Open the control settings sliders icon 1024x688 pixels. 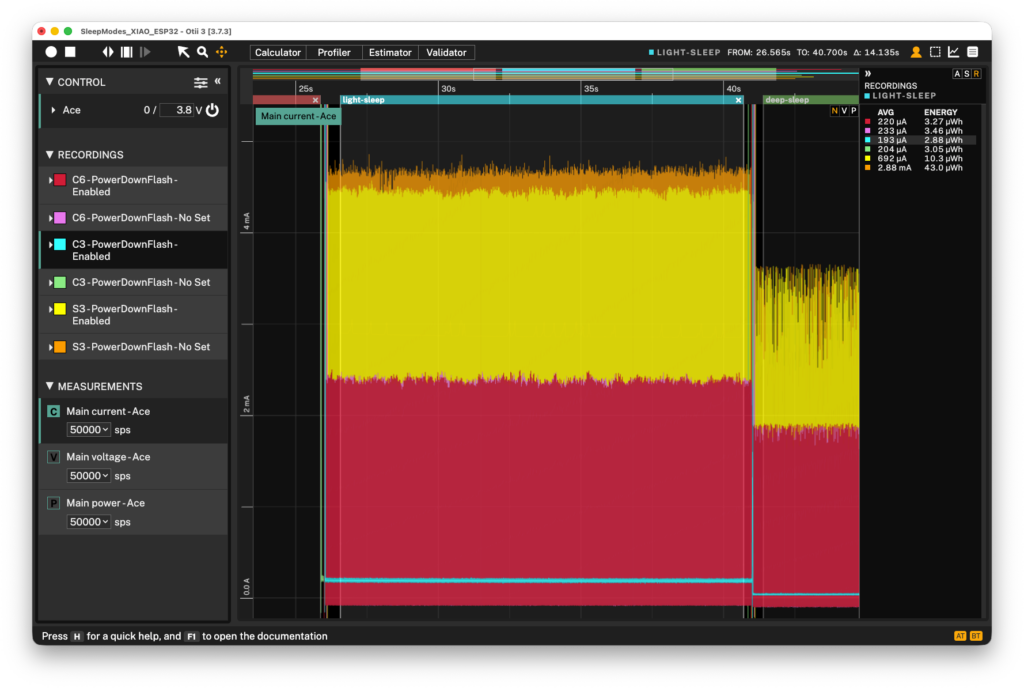pyautogui.click(x=200, y=82)
